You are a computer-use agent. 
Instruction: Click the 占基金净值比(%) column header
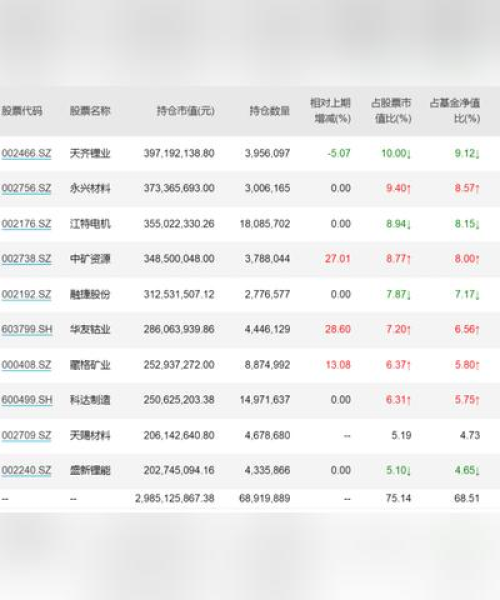coord(455,111)
